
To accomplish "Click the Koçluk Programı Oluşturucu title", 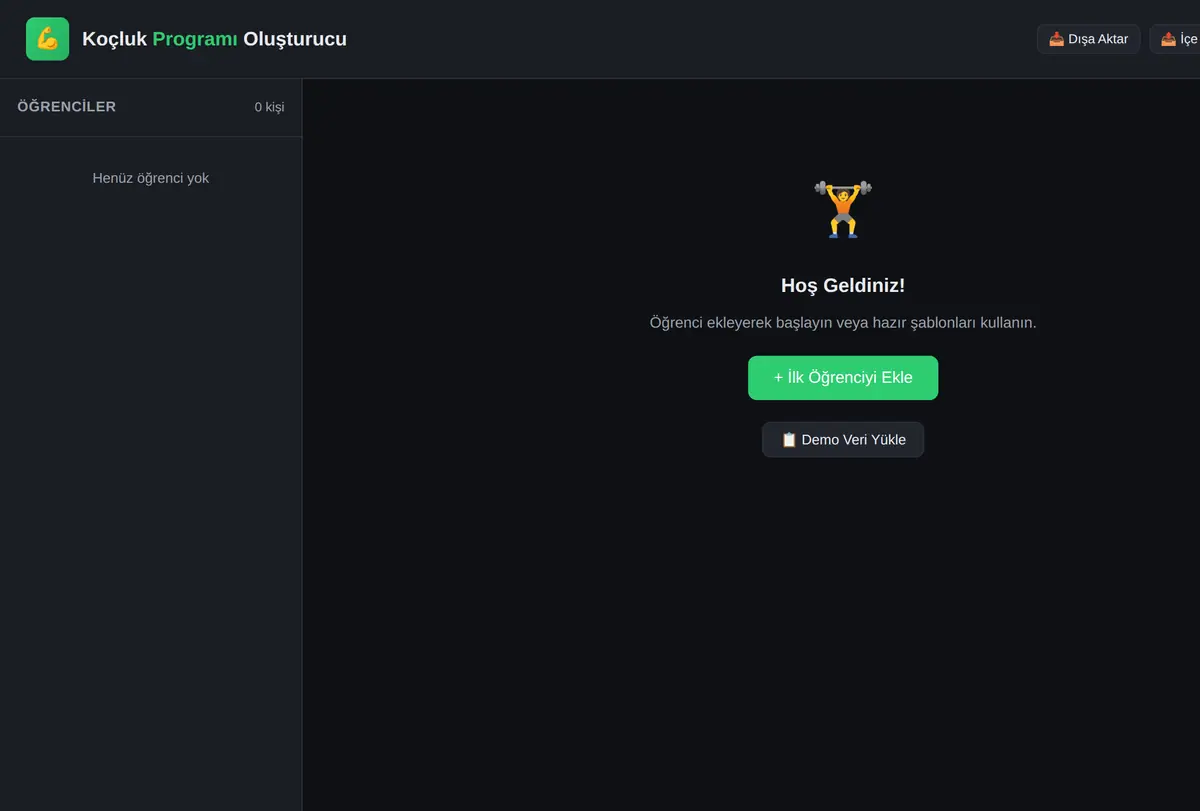I will pyautogui.click(x=214, y=39).
